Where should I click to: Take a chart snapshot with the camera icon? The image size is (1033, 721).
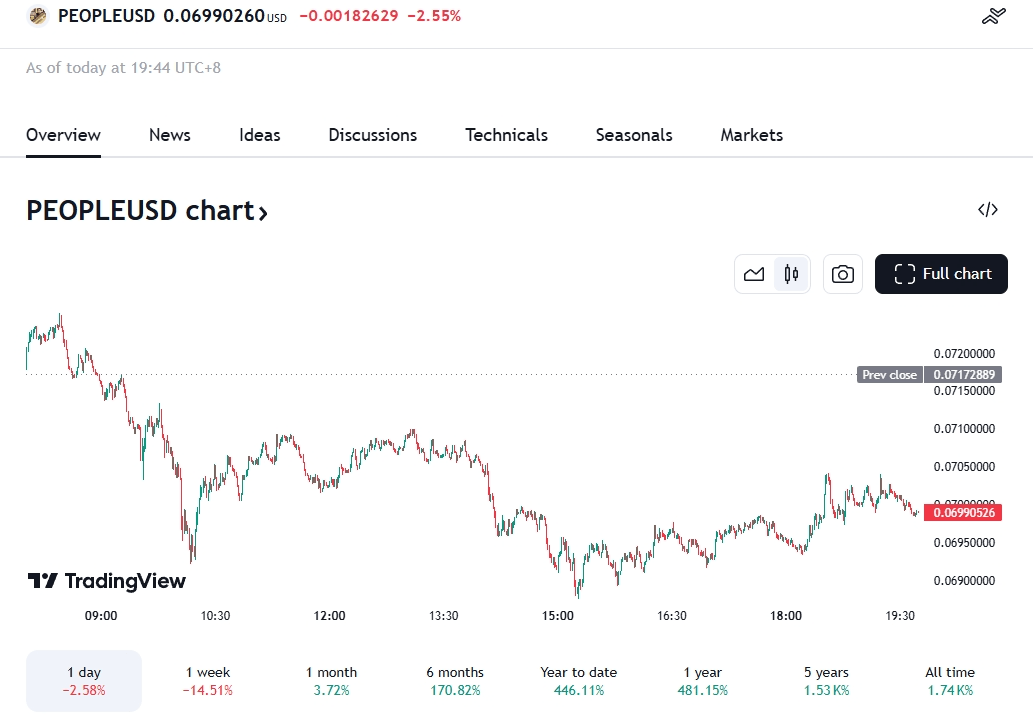(842, 273)
